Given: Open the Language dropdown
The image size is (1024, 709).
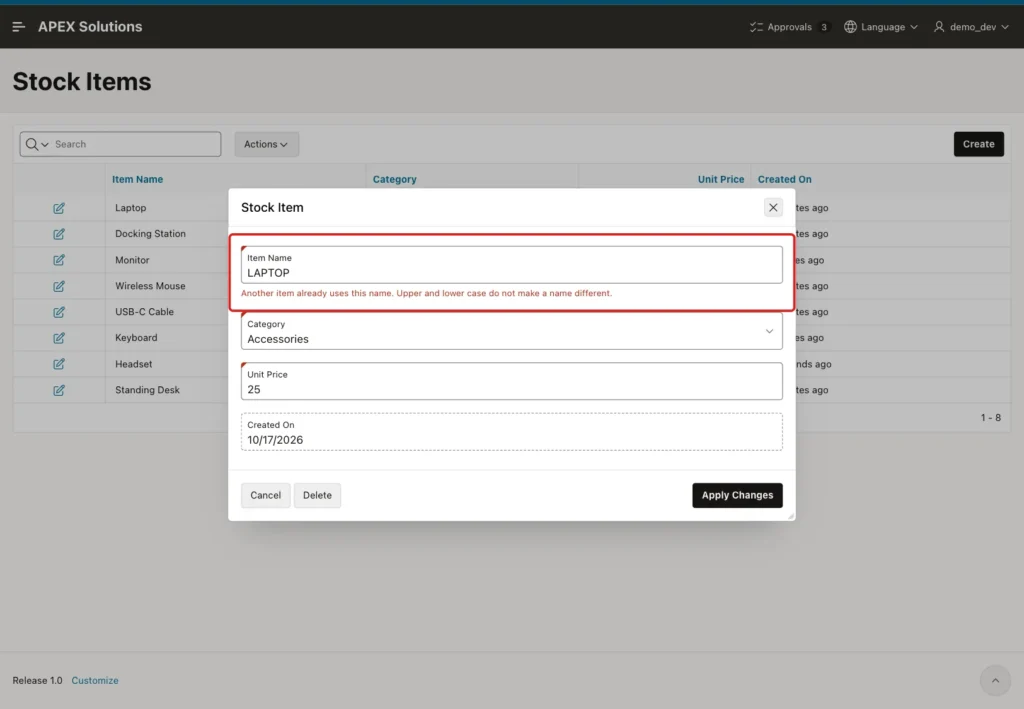Looking at the screenshot, I should click(882, 27).
